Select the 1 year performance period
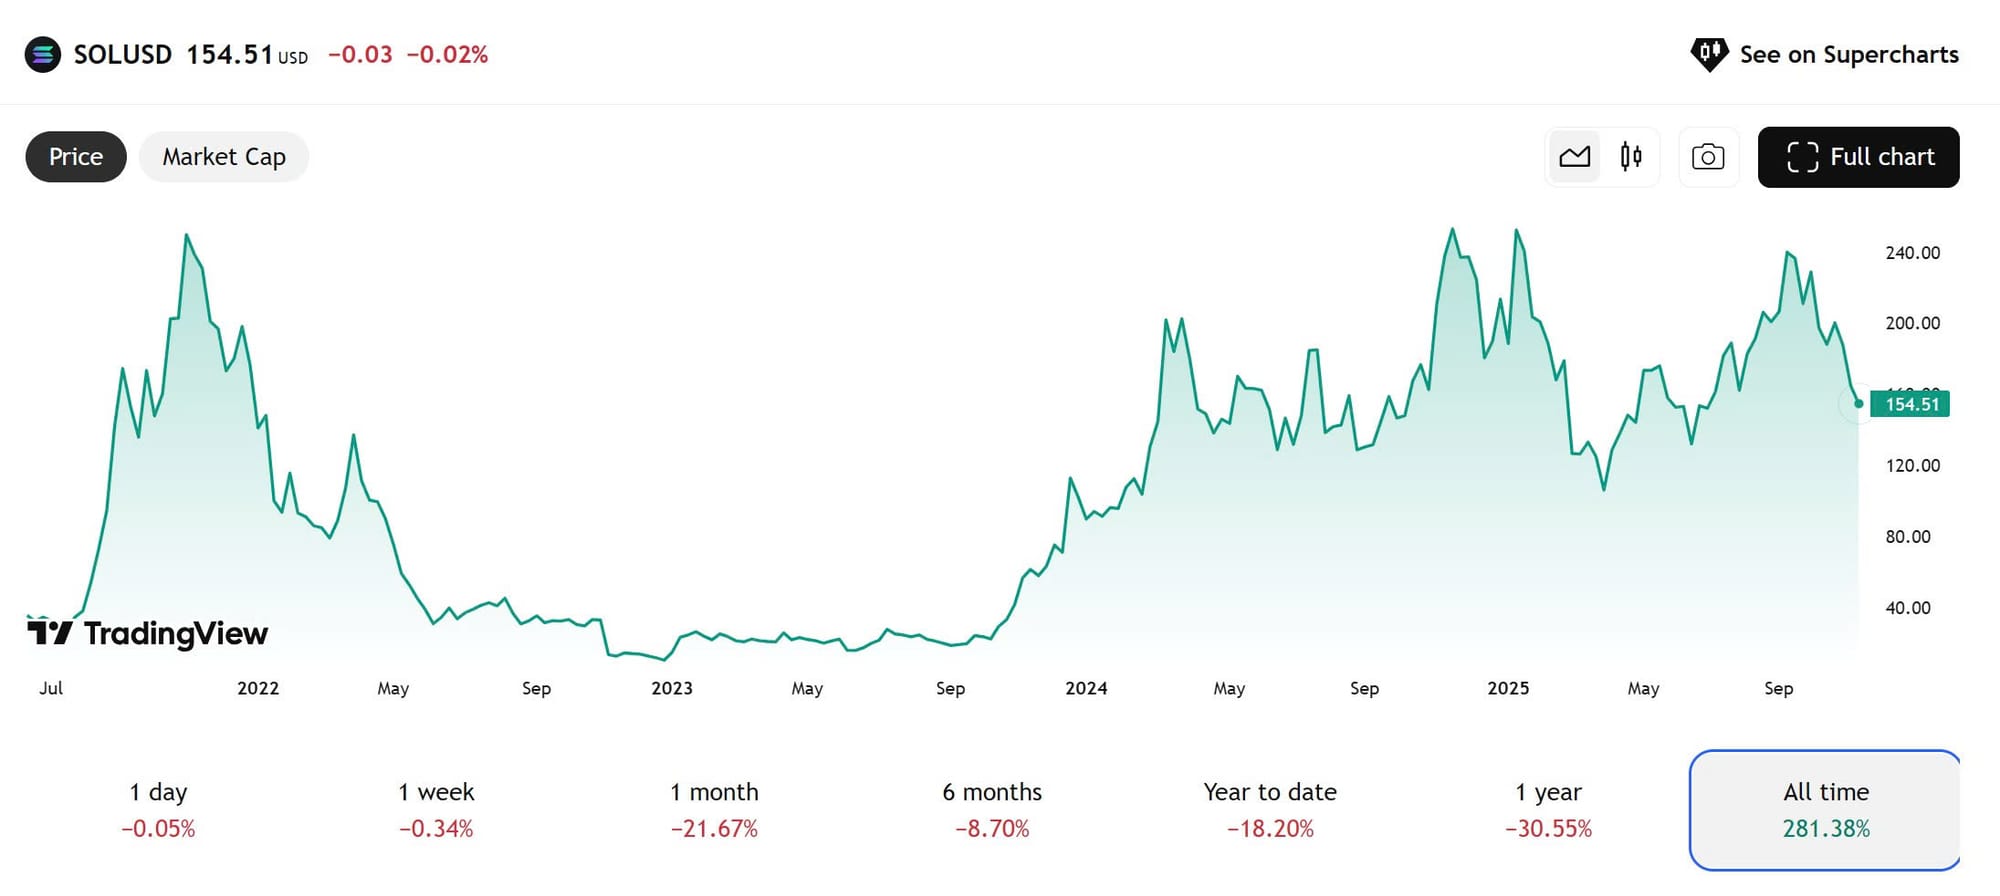2000x896 pixels. point(1548,810)
